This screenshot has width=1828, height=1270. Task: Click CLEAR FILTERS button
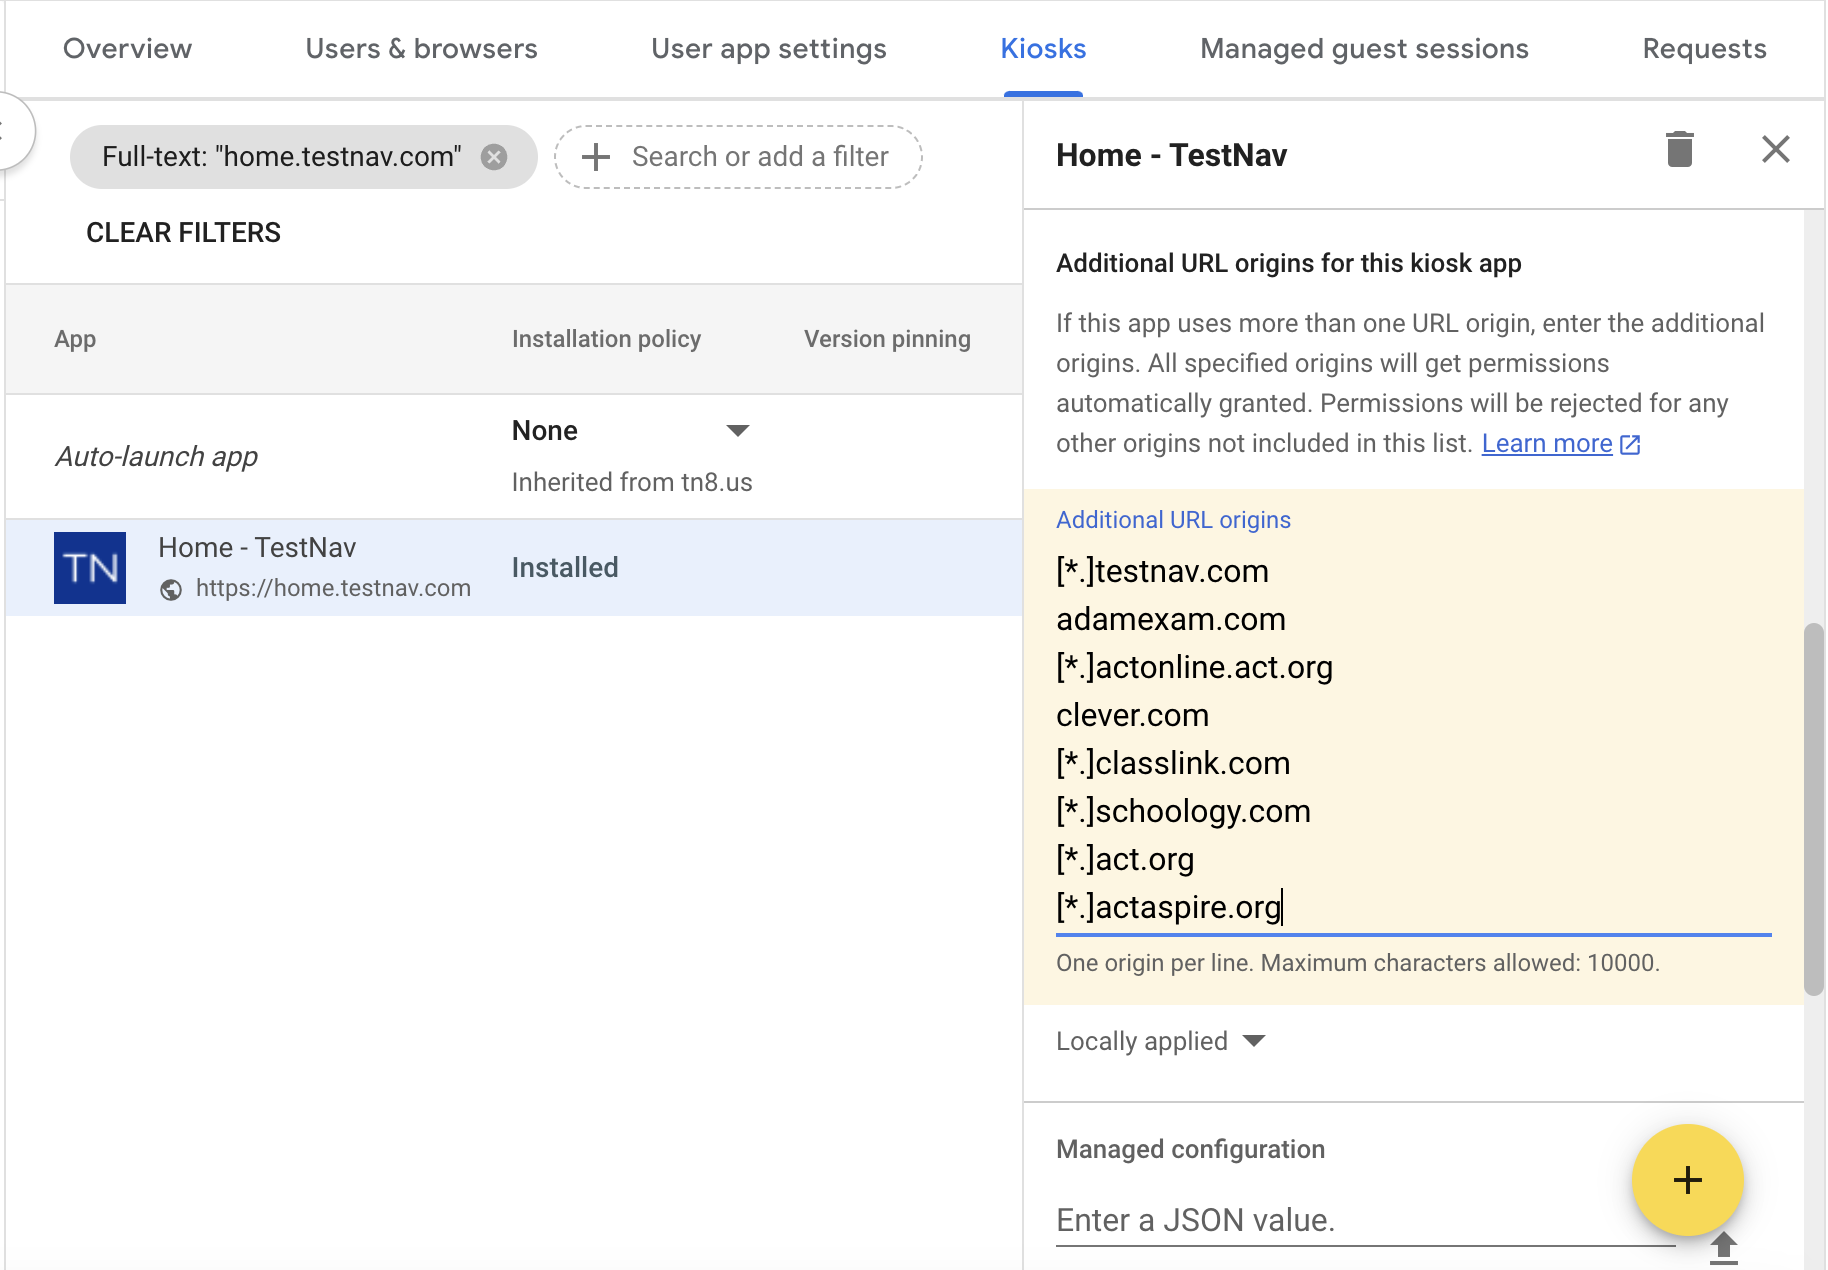[x=183, y=233]
